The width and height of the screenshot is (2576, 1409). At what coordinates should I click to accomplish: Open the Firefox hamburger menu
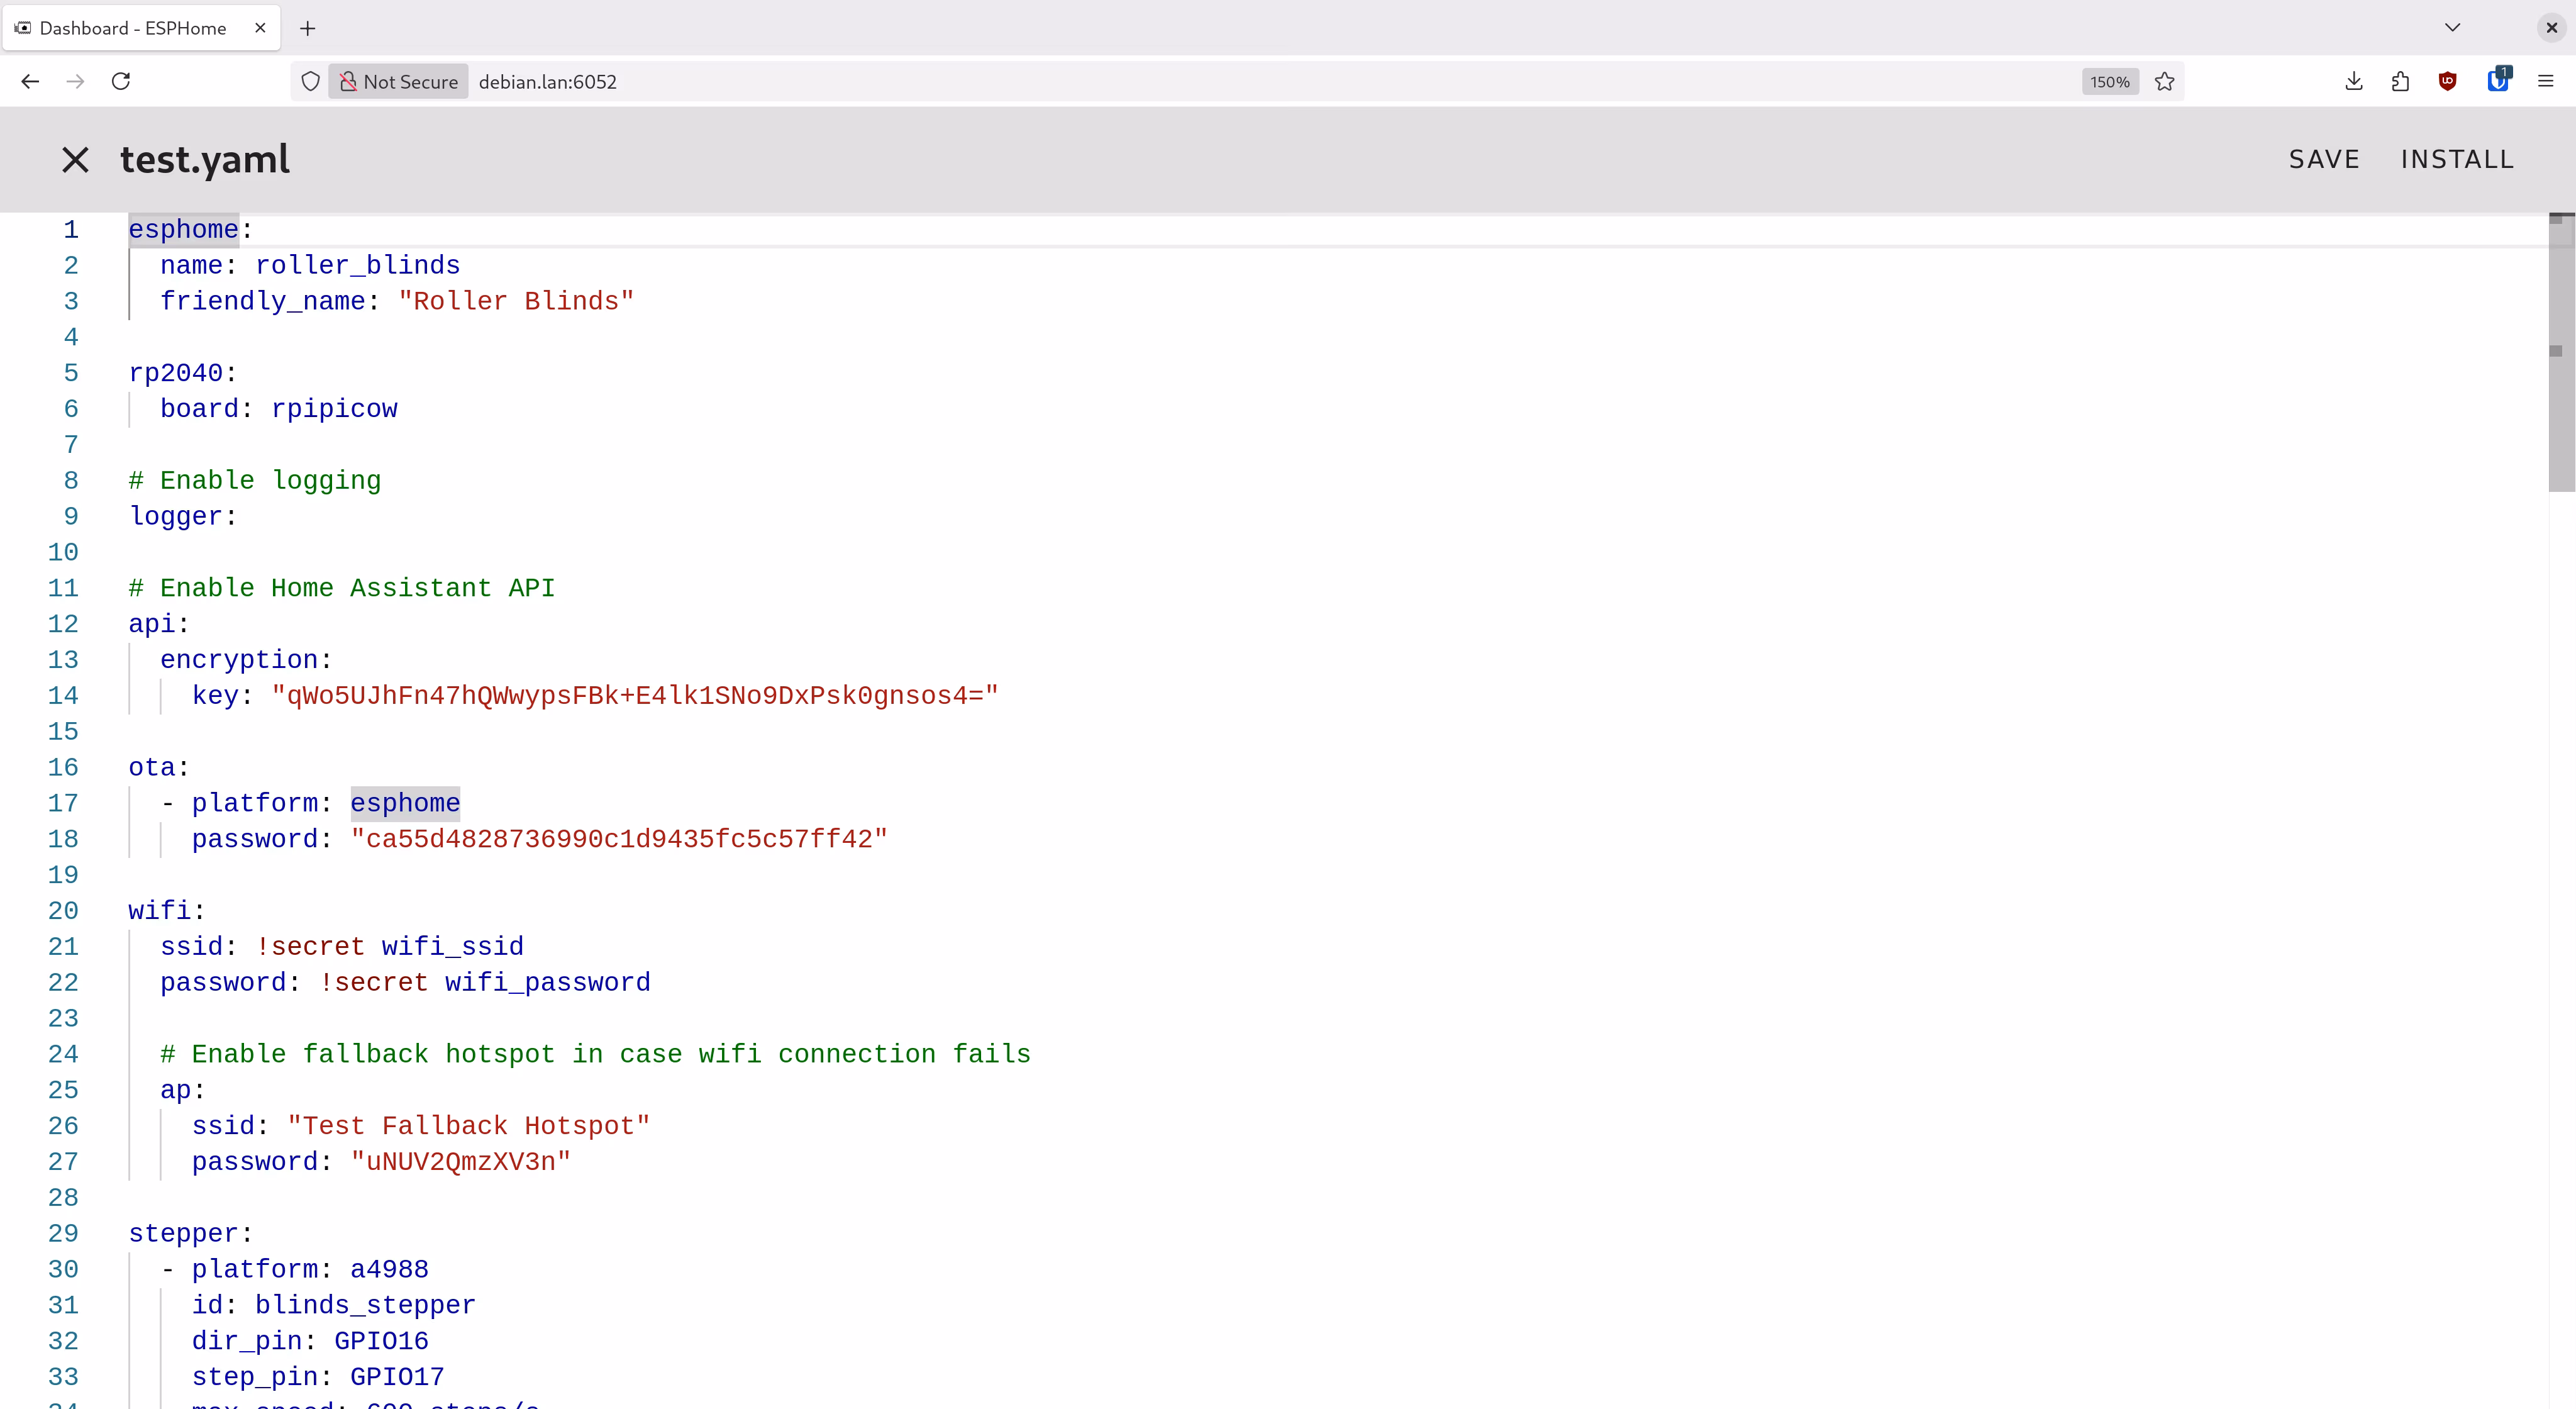tap(2546, 82)
